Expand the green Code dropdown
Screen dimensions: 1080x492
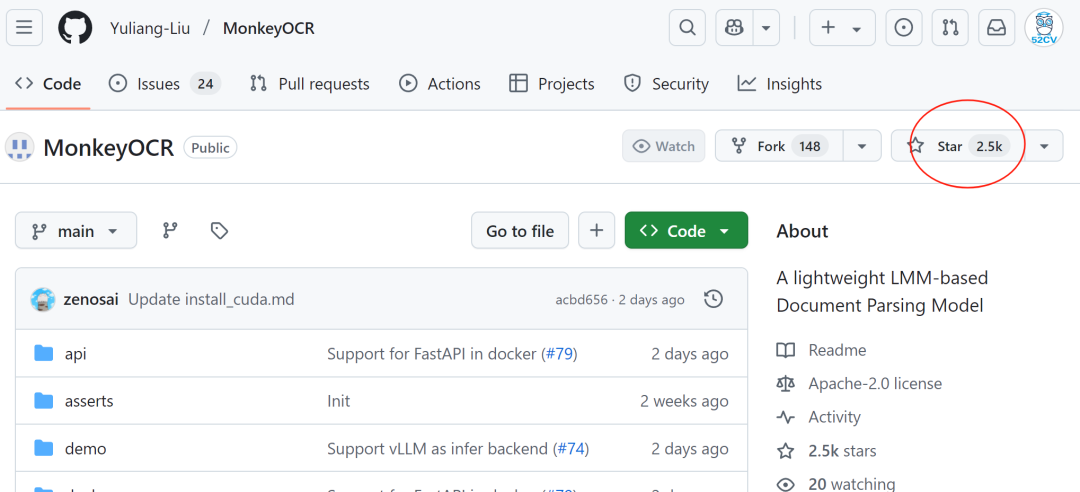pyautogui.click(x=686, y=231)
